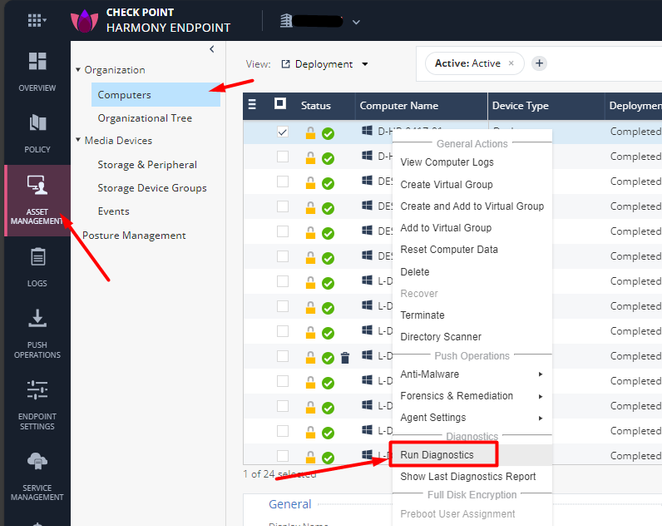Viewport: 662px width, 526px height.
Task: Click the plus icon to add filter
Action: coord(539,63)
